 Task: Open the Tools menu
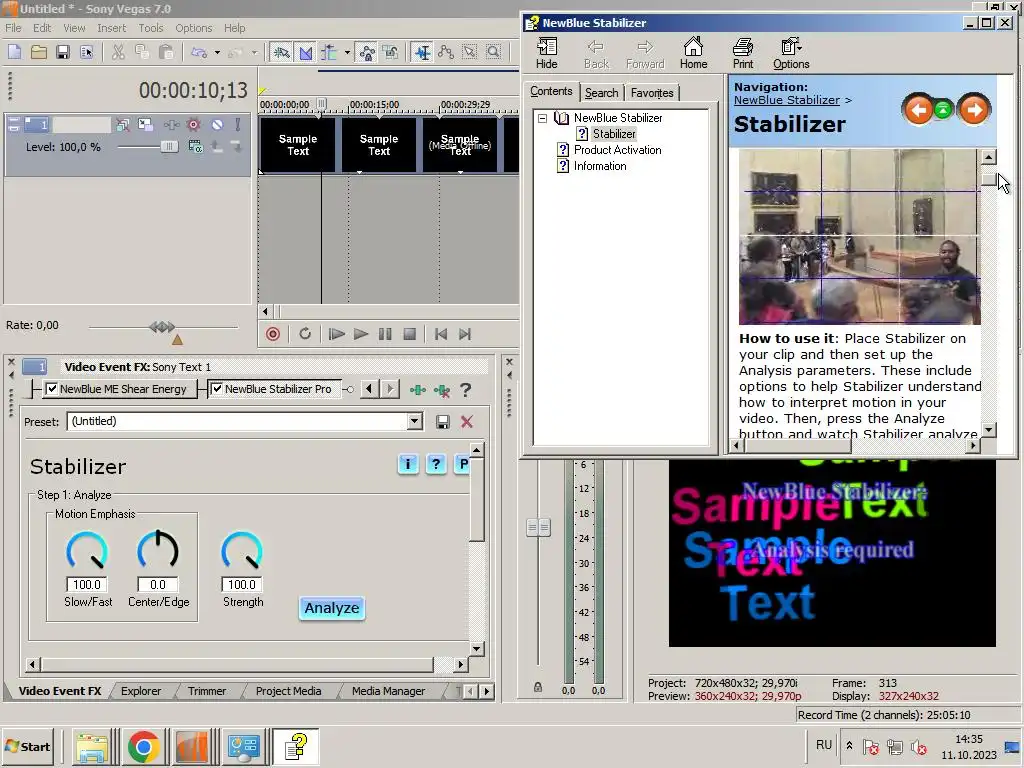click(x=151, y=28)
